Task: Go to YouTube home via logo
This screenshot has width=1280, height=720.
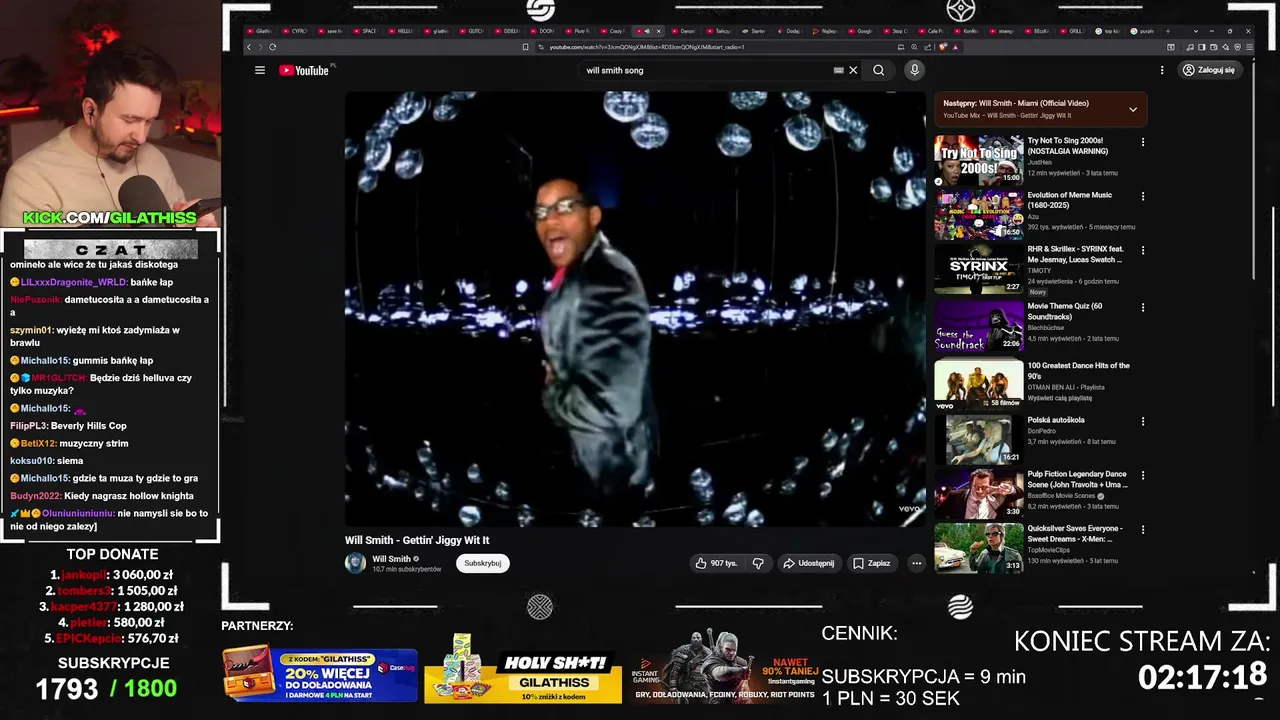Action: pyautogui.click(x=304, y=70)
